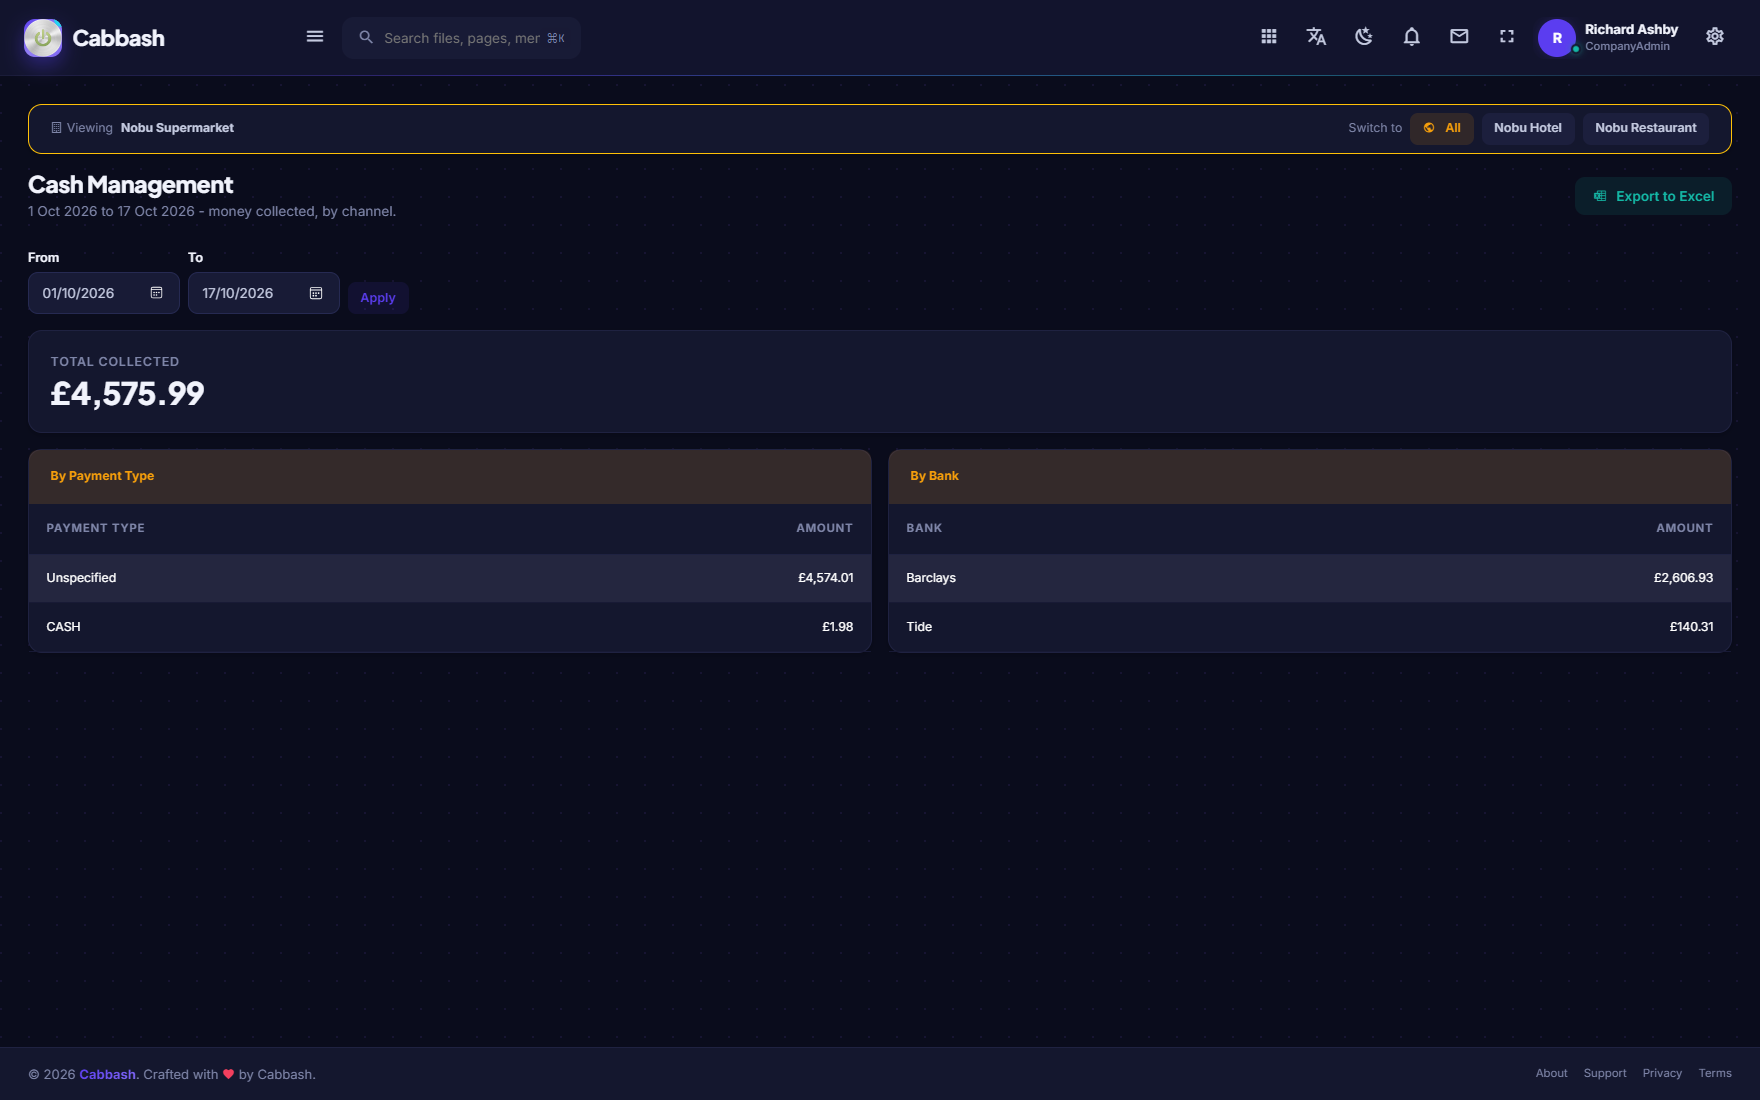The width and height of the screenshot is (1760, 1100).
Task: Click the £4,574.01 amount
Action: pyautogui.click(x=826, y=578)
